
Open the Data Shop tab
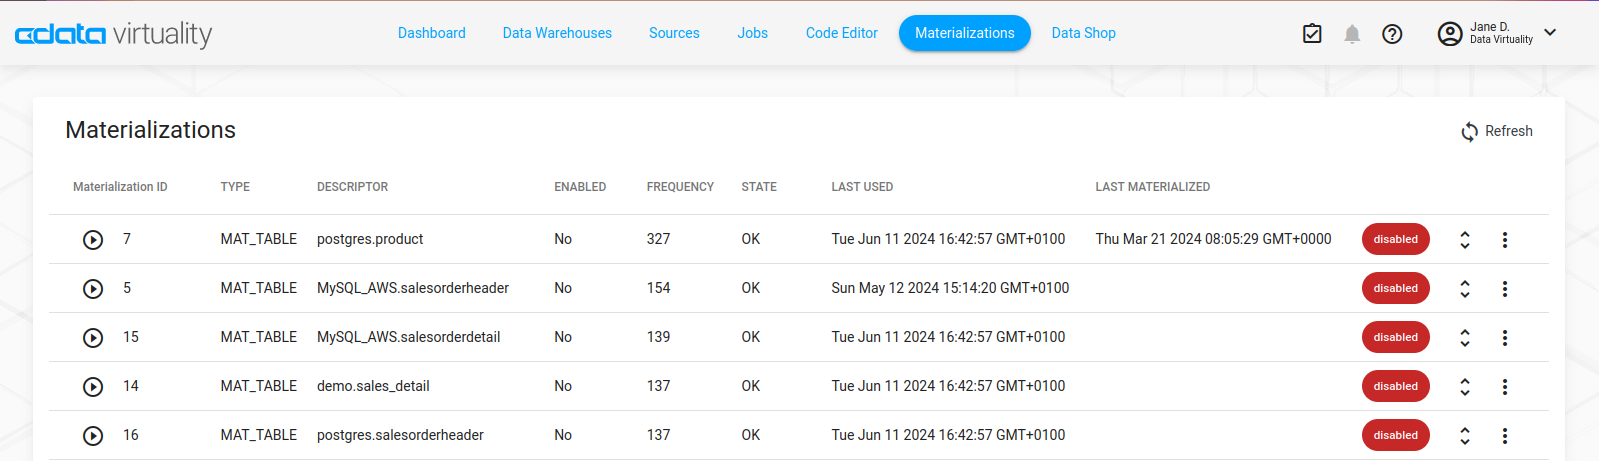coord(1083,33)
